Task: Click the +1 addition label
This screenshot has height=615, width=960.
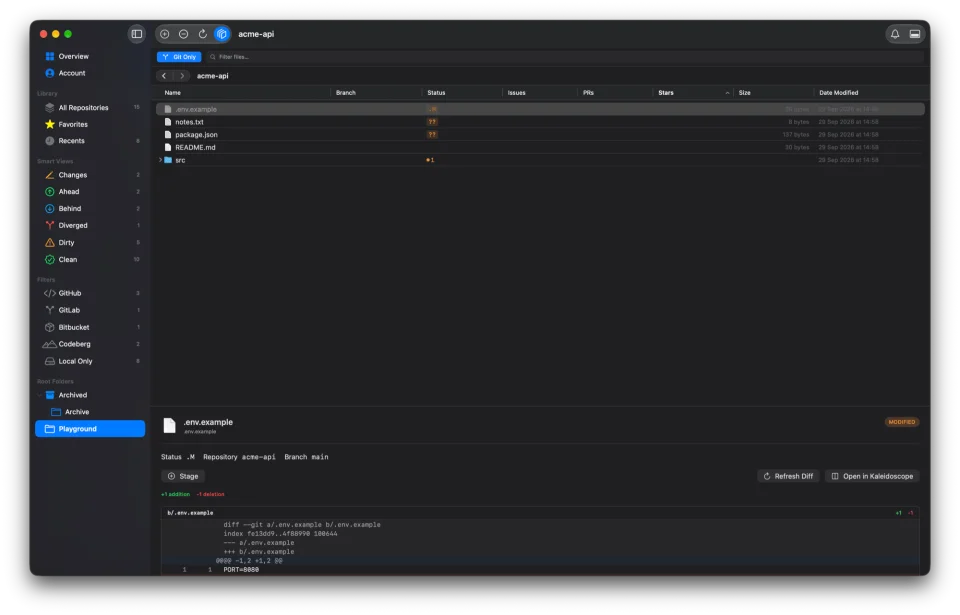Action: pos(175,494)
